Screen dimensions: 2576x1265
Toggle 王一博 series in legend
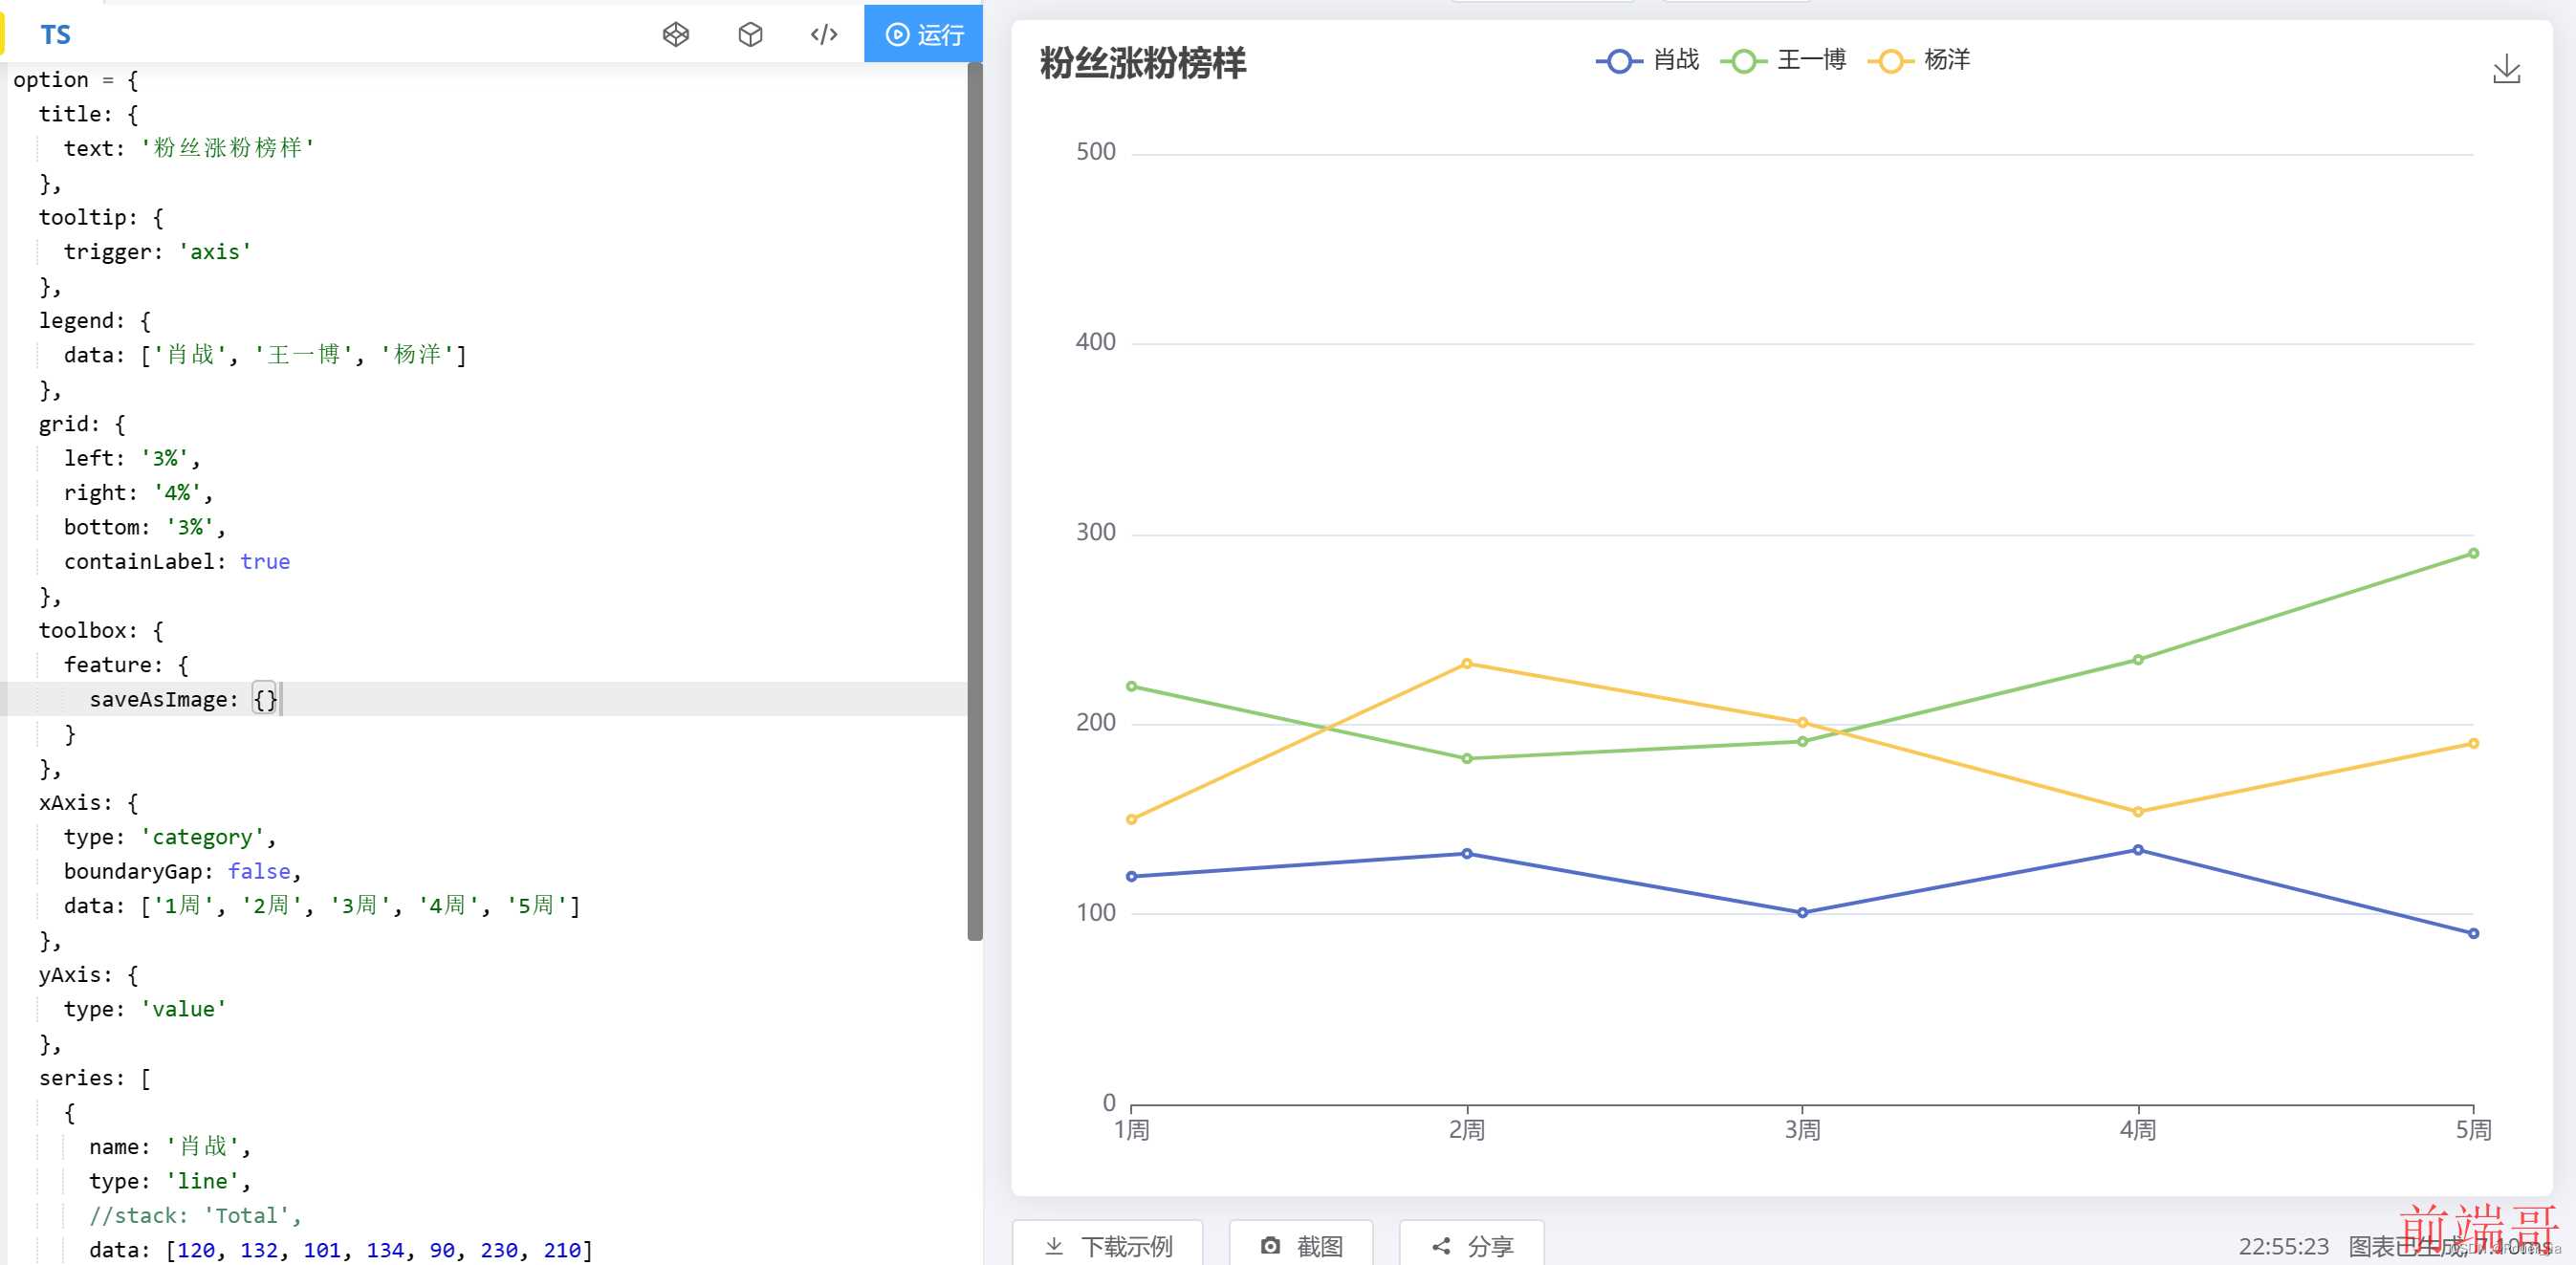click(1783, 60)
